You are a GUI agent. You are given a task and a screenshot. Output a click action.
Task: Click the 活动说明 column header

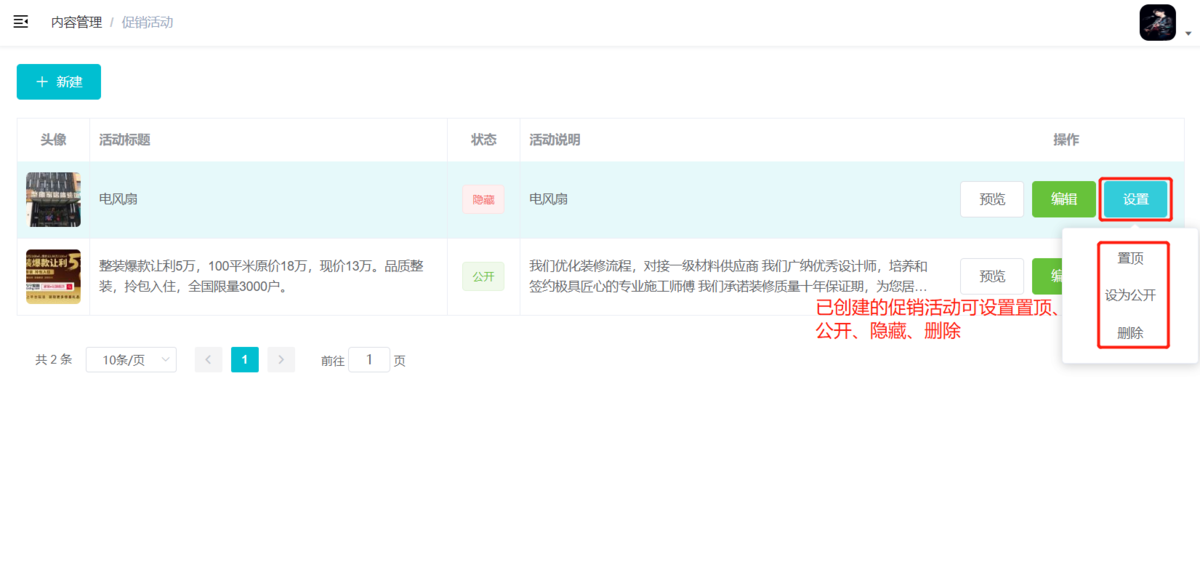pyautogui.click(x=555, y=140)
